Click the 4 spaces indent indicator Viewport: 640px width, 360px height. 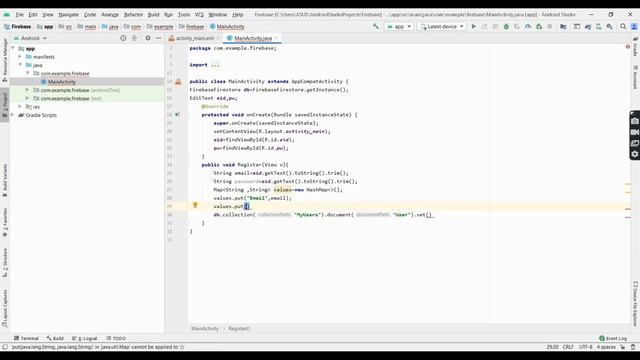click(606, 347)
